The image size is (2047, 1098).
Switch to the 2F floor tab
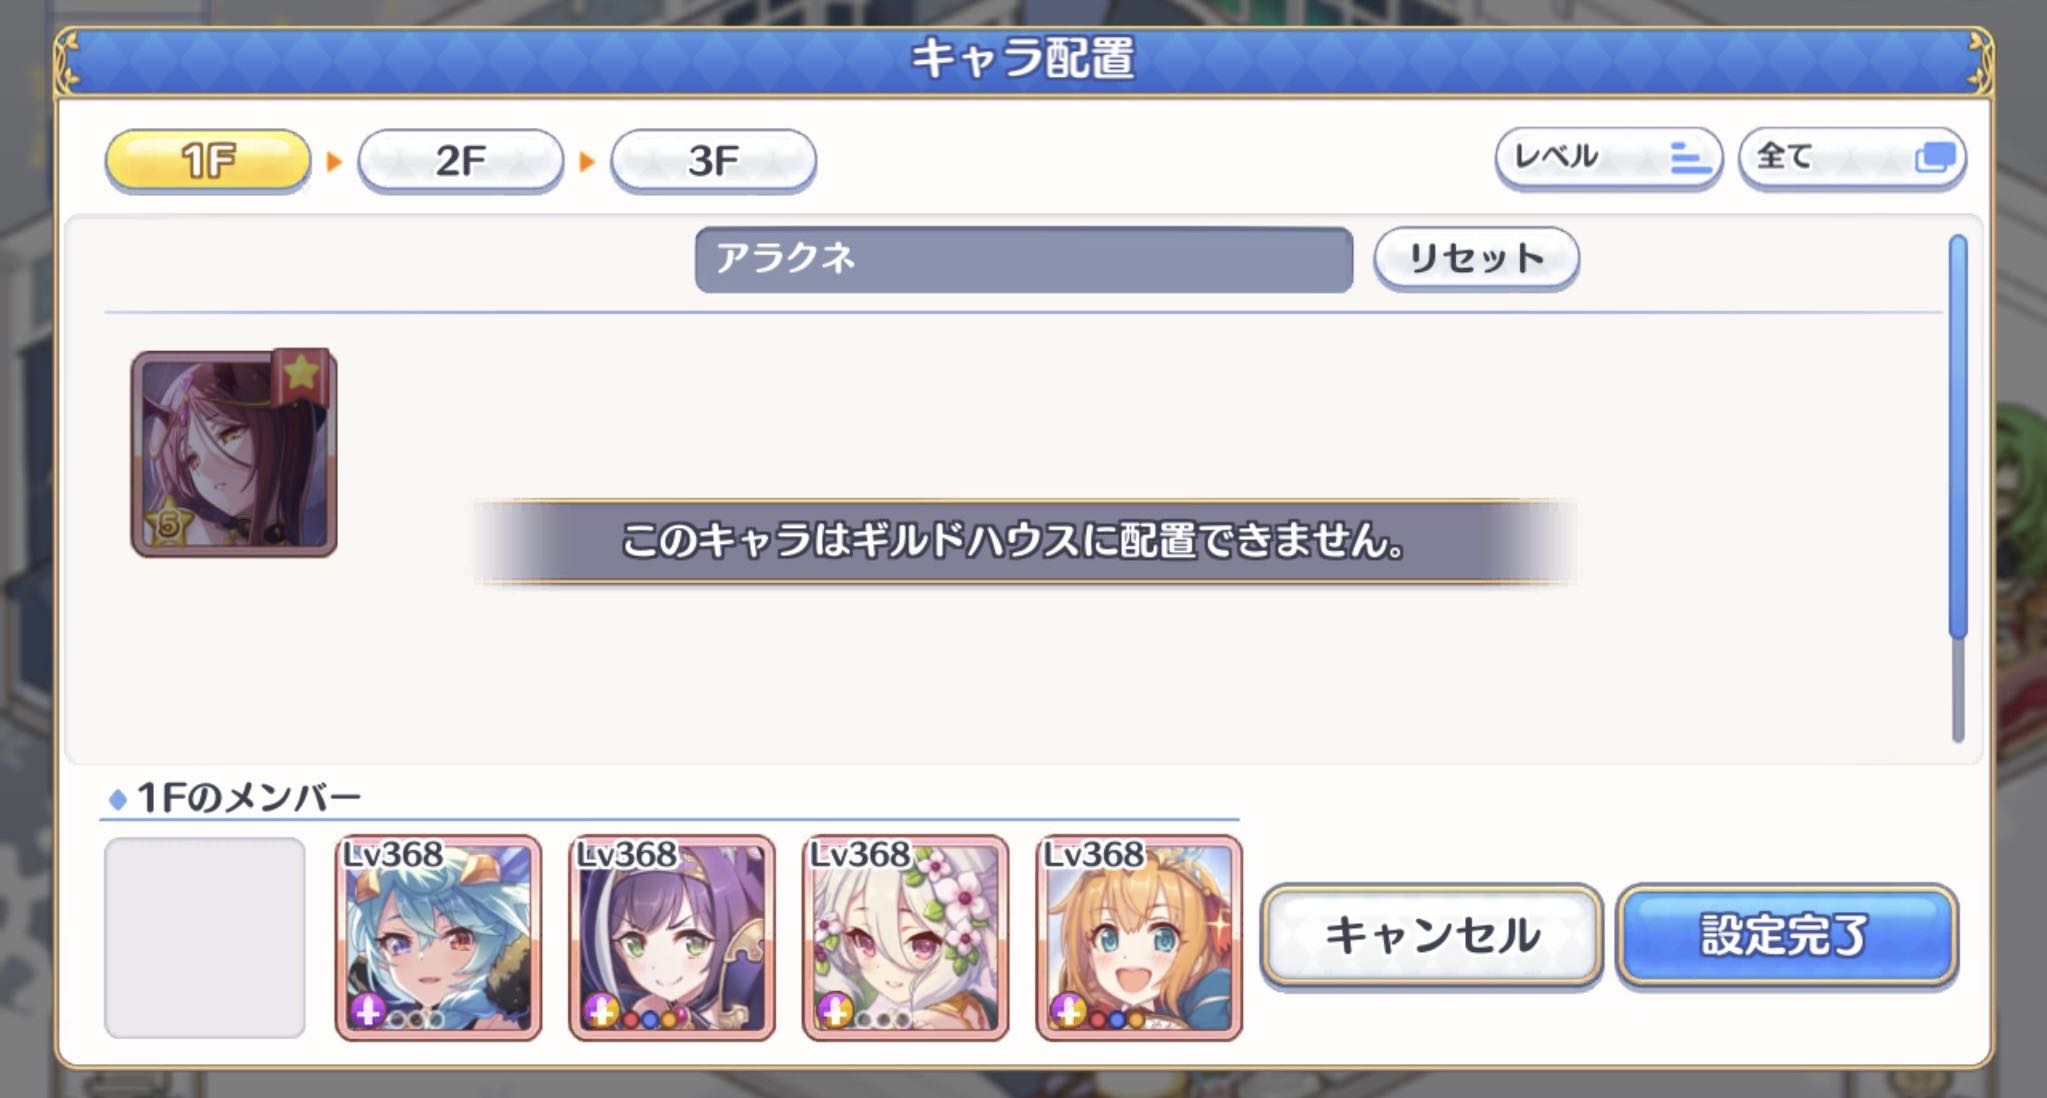[461, 160]
